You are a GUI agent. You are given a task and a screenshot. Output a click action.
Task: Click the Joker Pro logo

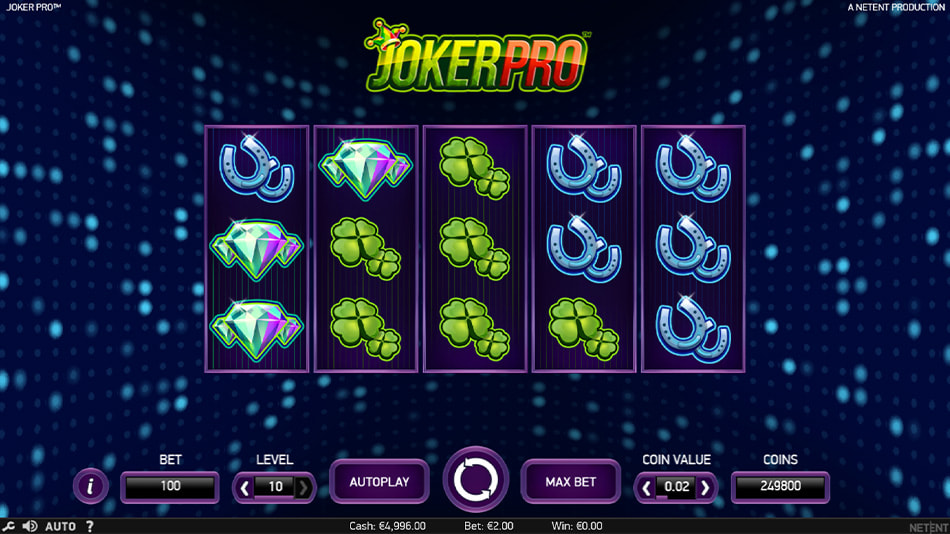click(x=476, y=56)
